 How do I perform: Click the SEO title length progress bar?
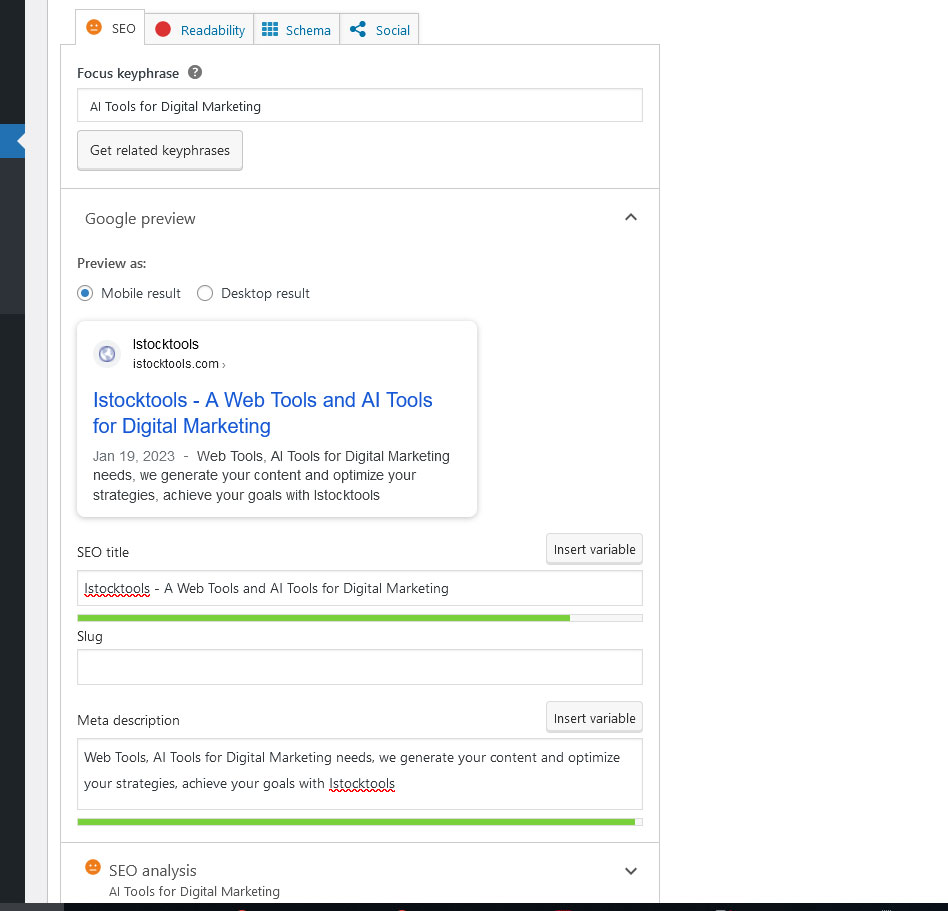coord(360,618)
